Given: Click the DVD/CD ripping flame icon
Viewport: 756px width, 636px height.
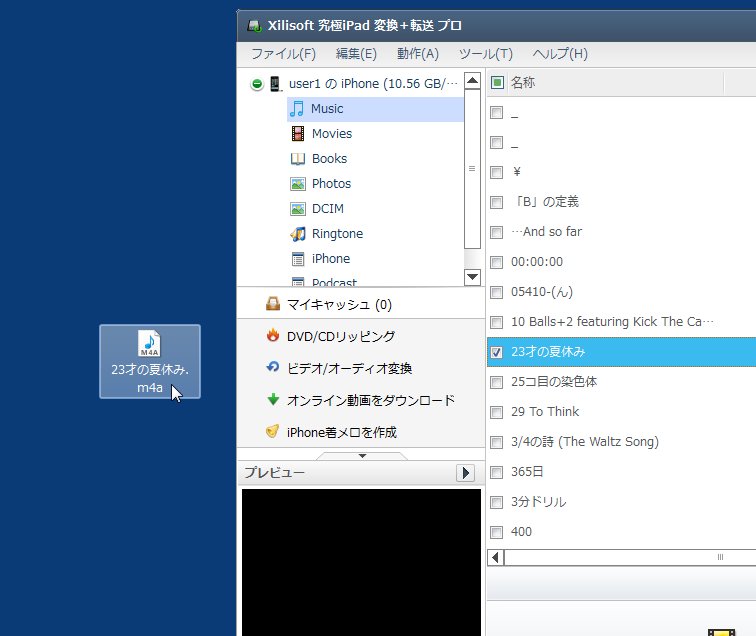Looking at the screenshot, I should pyautogui.click(x=273, y=335).
